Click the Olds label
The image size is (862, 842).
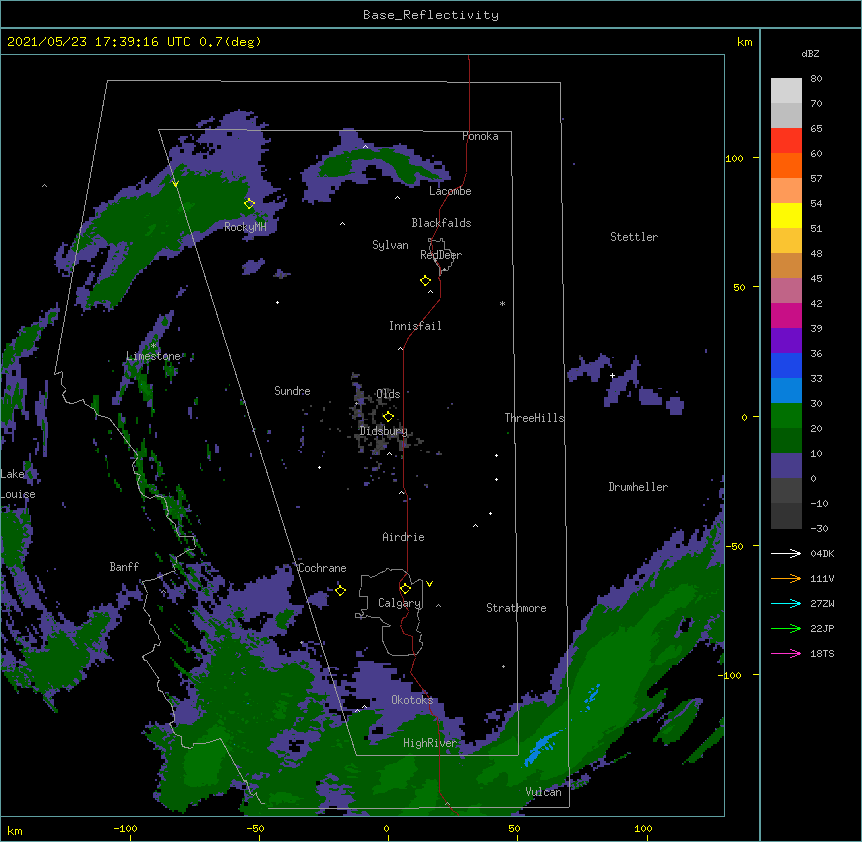tap(388, 394)
